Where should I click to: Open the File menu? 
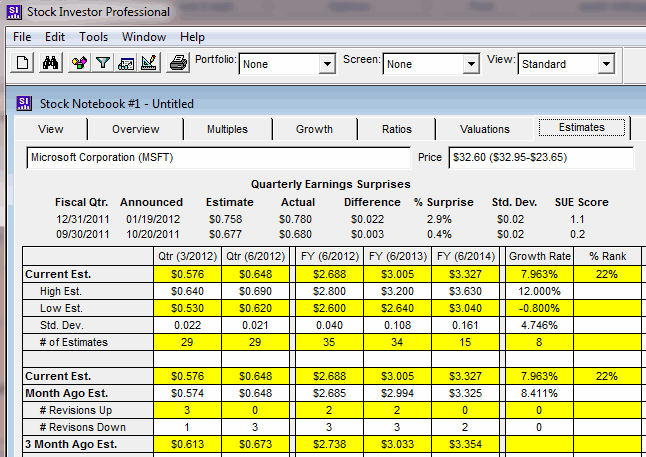(22, 37)
